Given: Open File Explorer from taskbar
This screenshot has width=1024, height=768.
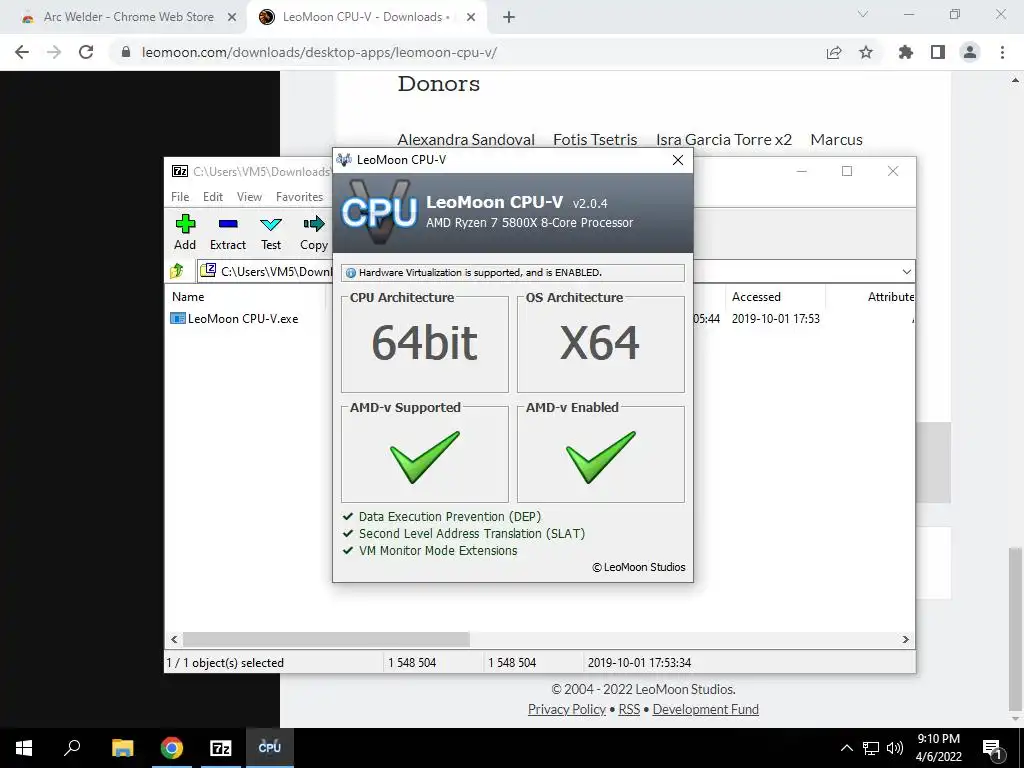Looking at the screenshot, I should (122, 748).
